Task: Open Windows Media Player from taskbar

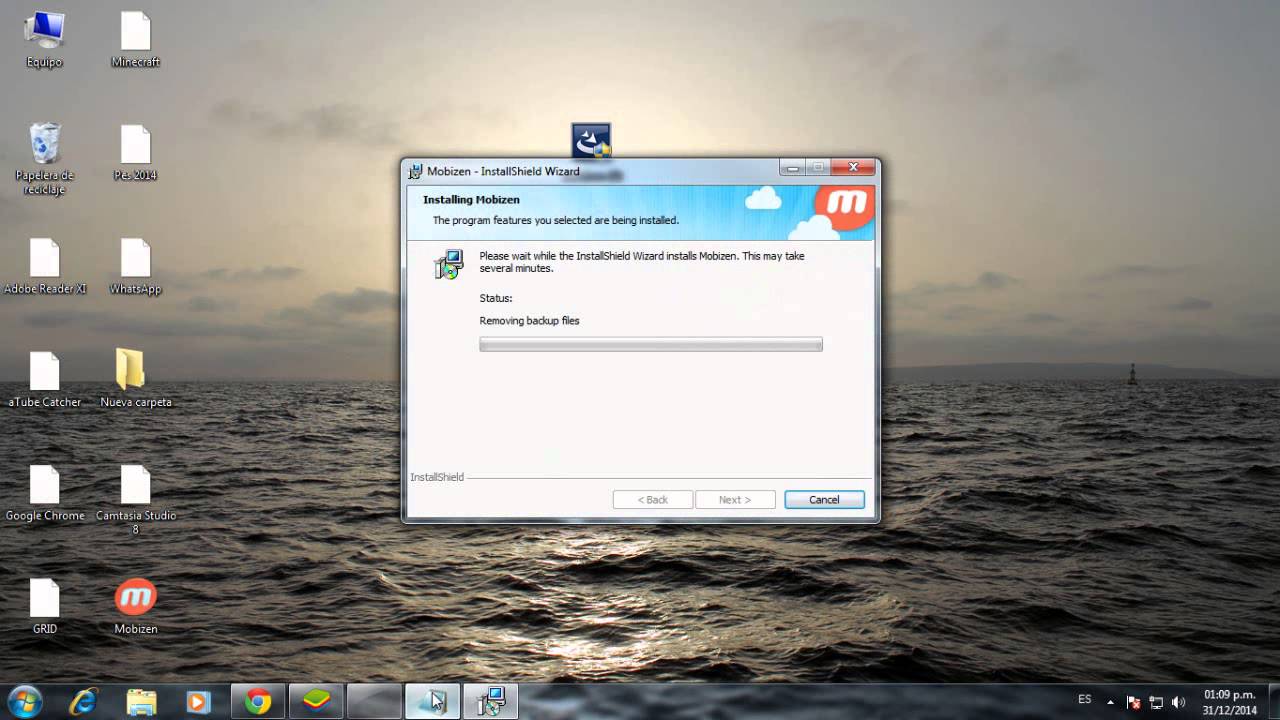Action: [197, 702]
